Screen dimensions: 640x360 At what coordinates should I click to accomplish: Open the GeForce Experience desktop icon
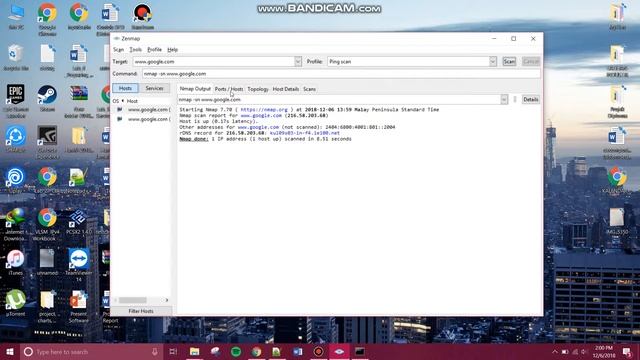(x=47, y=142)
